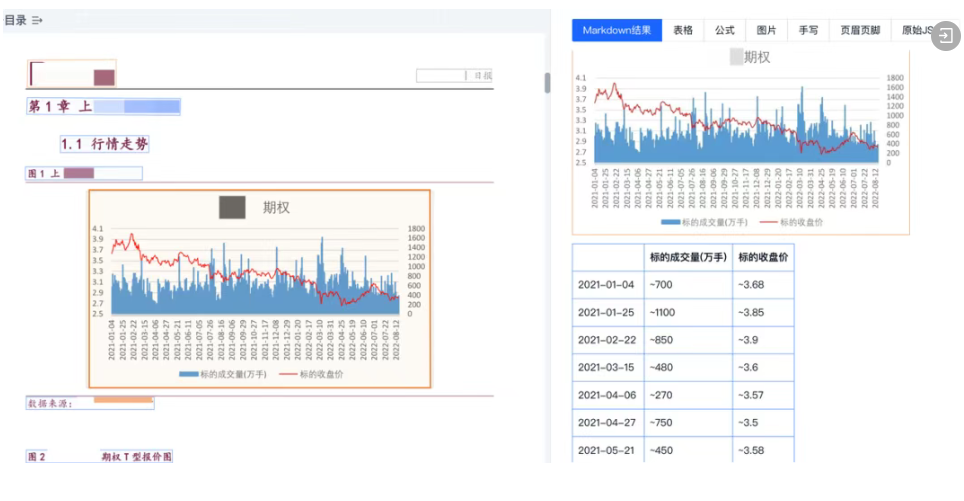Click the exit arrow icon at top right
This screenshot has width=964, height=501.
944,37
